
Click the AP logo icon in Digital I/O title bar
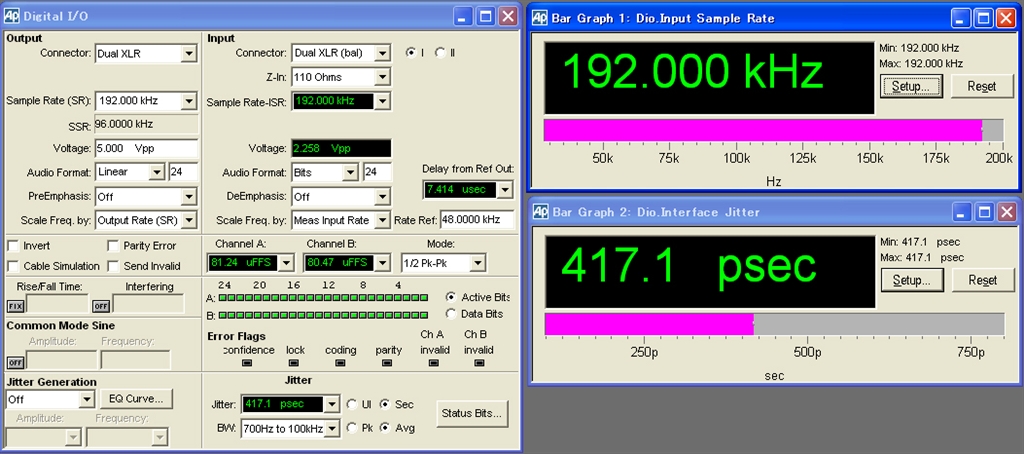pos(12,16)
